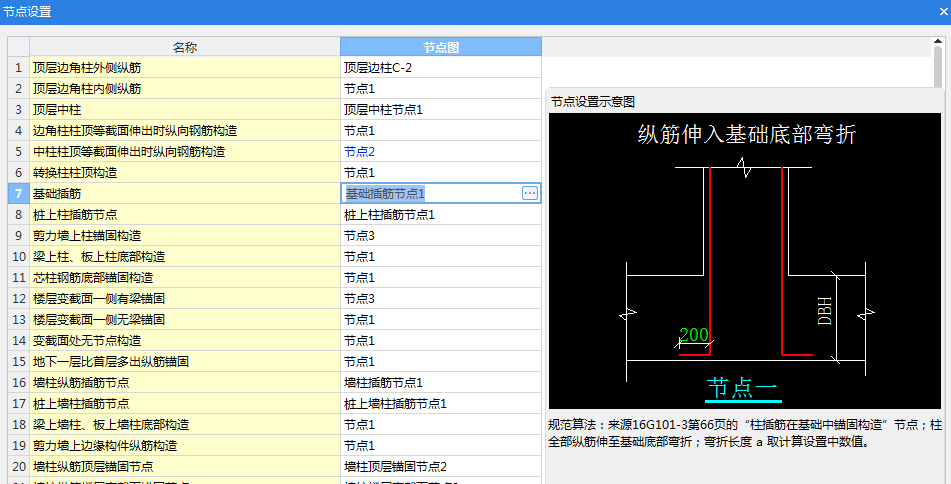The height and width of the screenshot is (484, 951).
Task: Click row number 12 header
Action: pyautogui.click(x=19, y=298)
